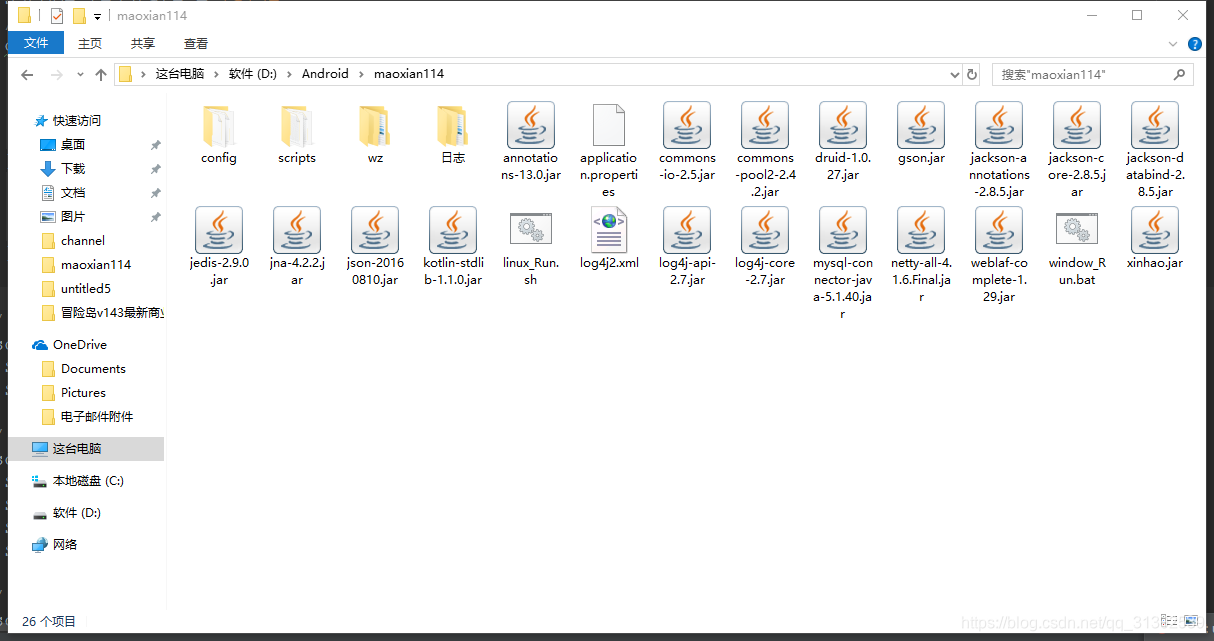This screenshot has width=1214, height=641.
Task: Select window_Run.bat file
Action: click(1077, 247)
